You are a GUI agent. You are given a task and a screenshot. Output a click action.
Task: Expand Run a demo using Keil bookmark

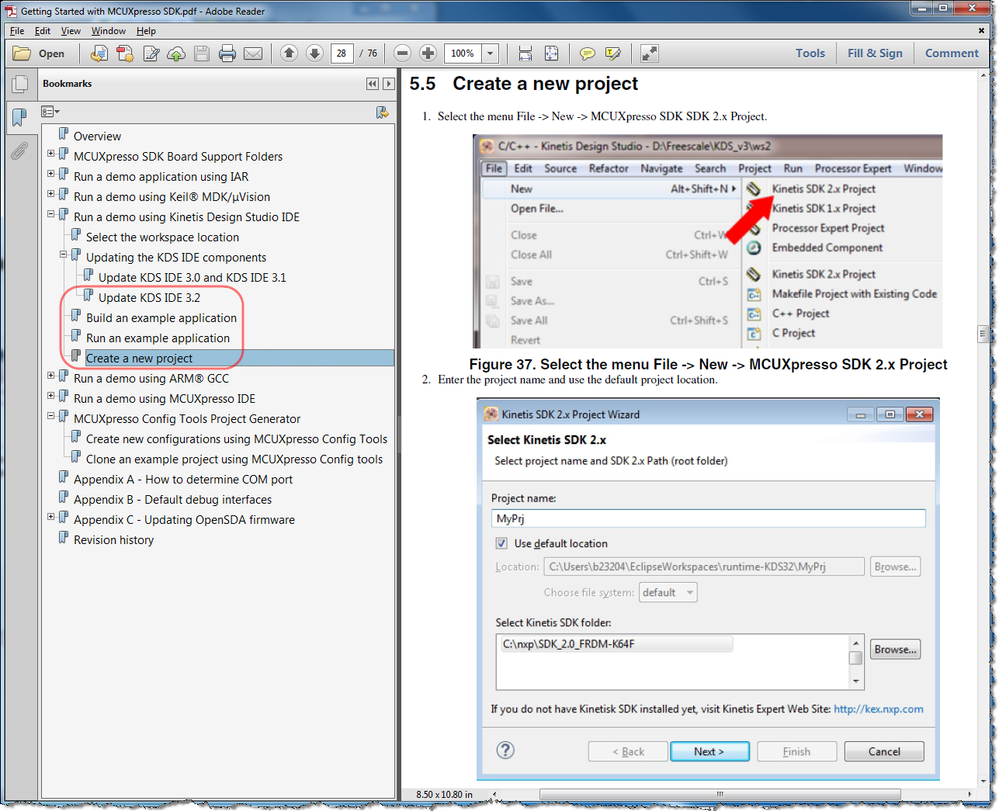click(51, 194)
